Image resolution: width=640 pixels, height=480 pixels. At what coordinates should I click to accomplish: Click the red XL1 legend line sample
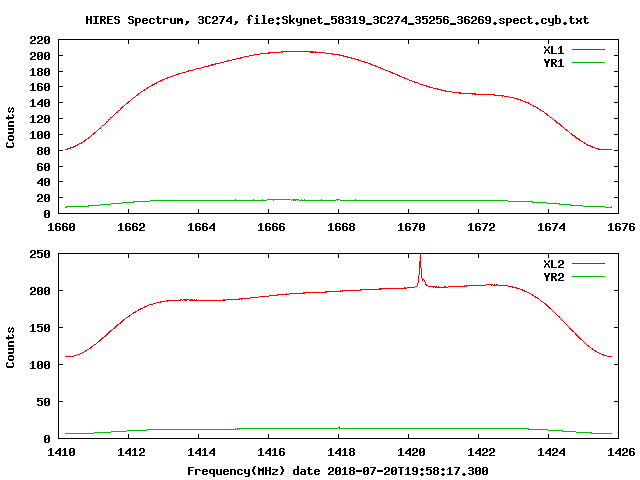(588, 50)
